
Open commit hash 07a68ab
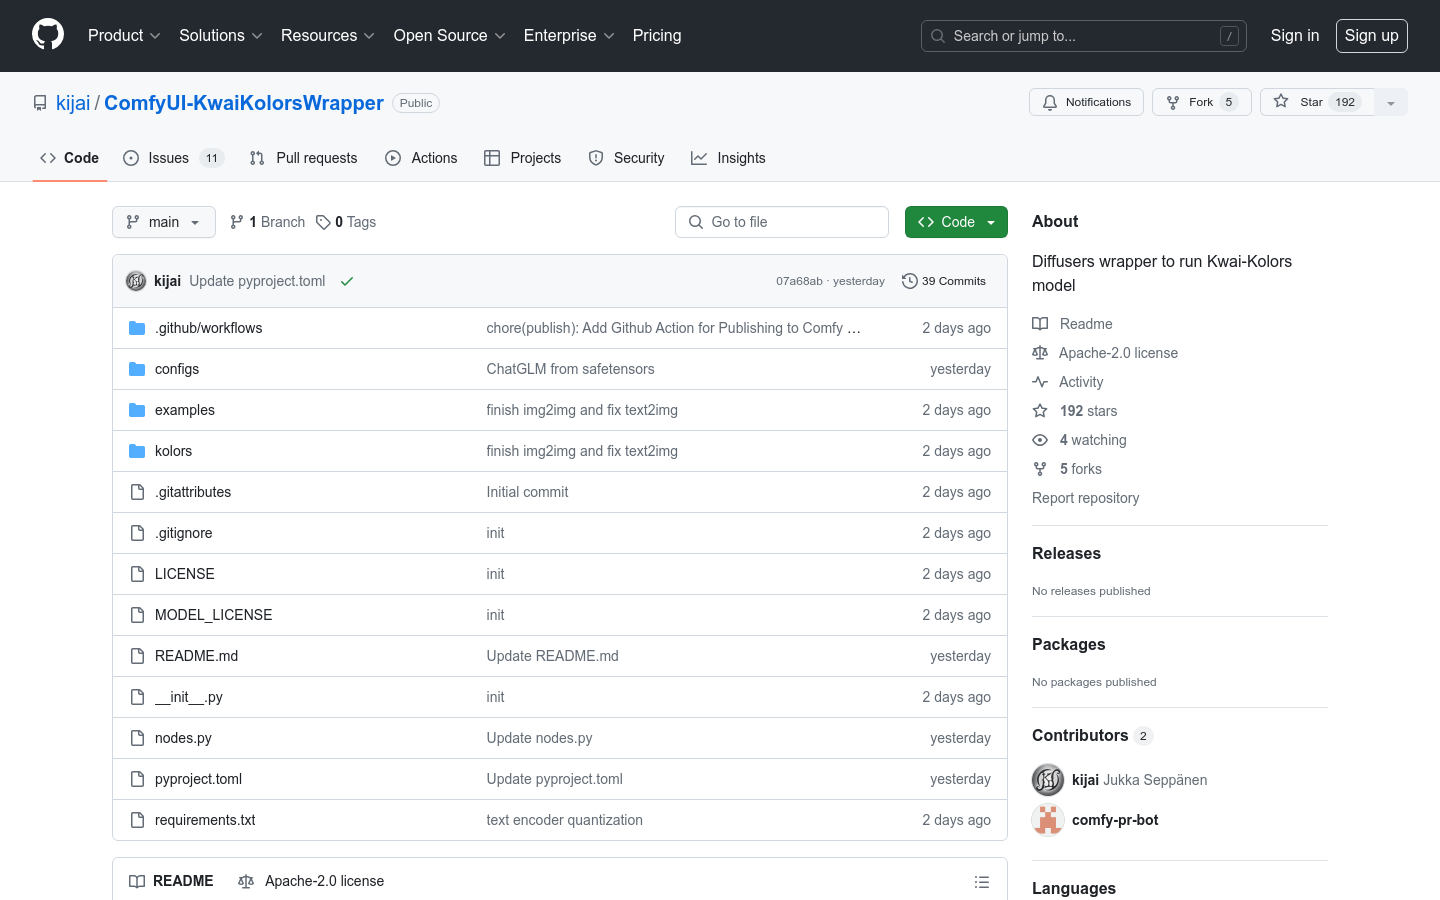(799, 281)
